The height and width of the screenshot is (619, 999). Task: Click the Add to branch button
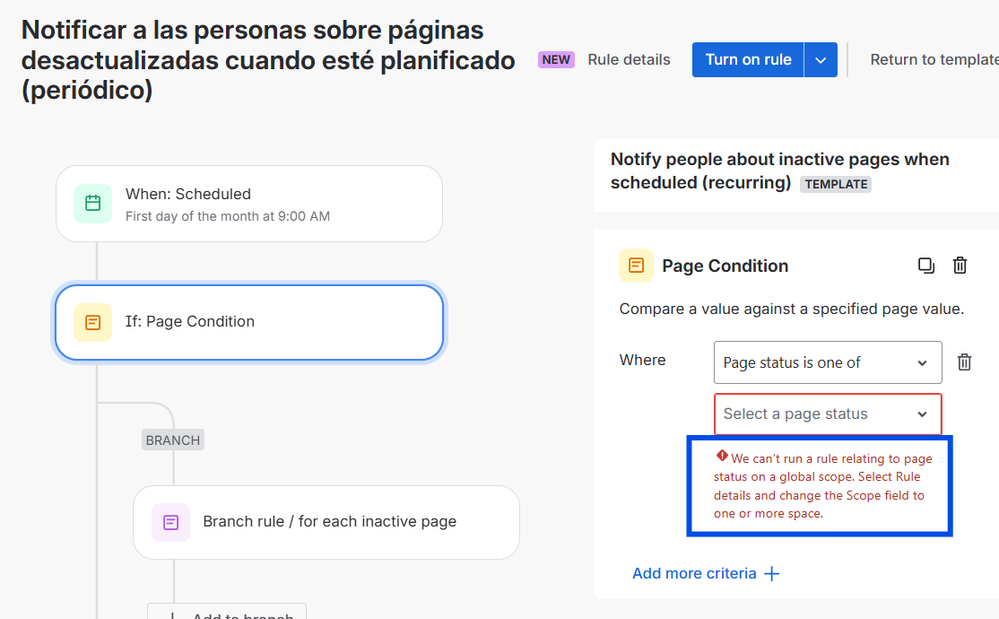(226, 613)
